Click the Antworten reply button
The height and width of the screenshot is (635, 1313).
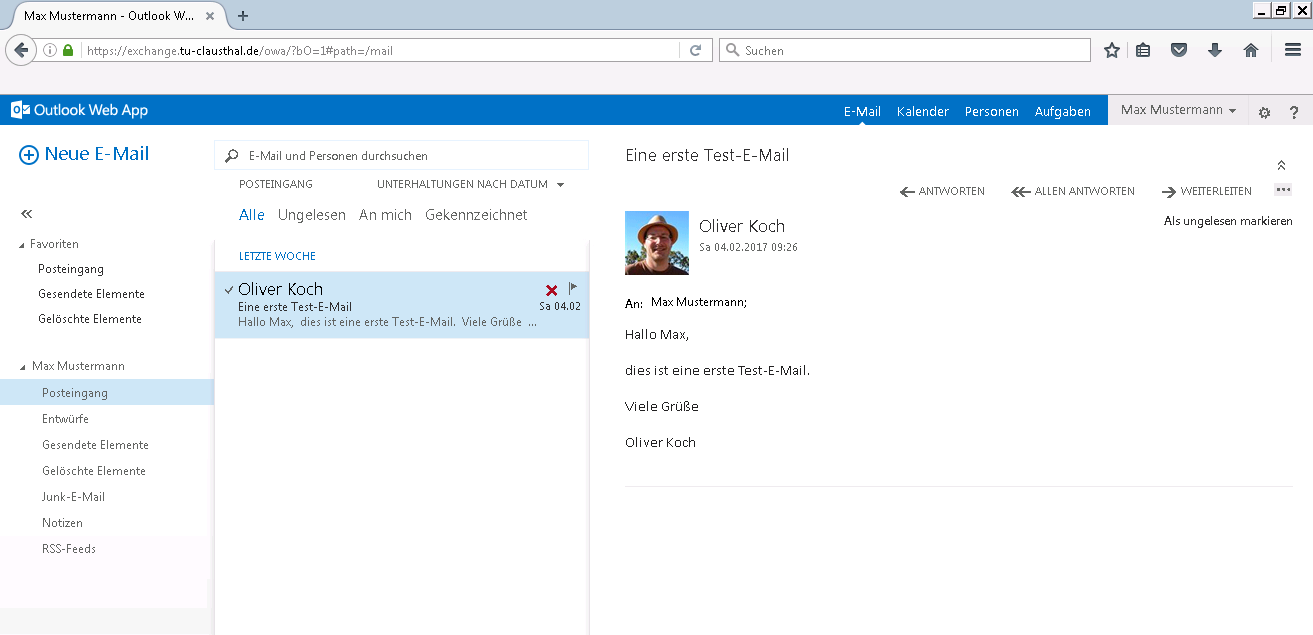tap(942, 191)
